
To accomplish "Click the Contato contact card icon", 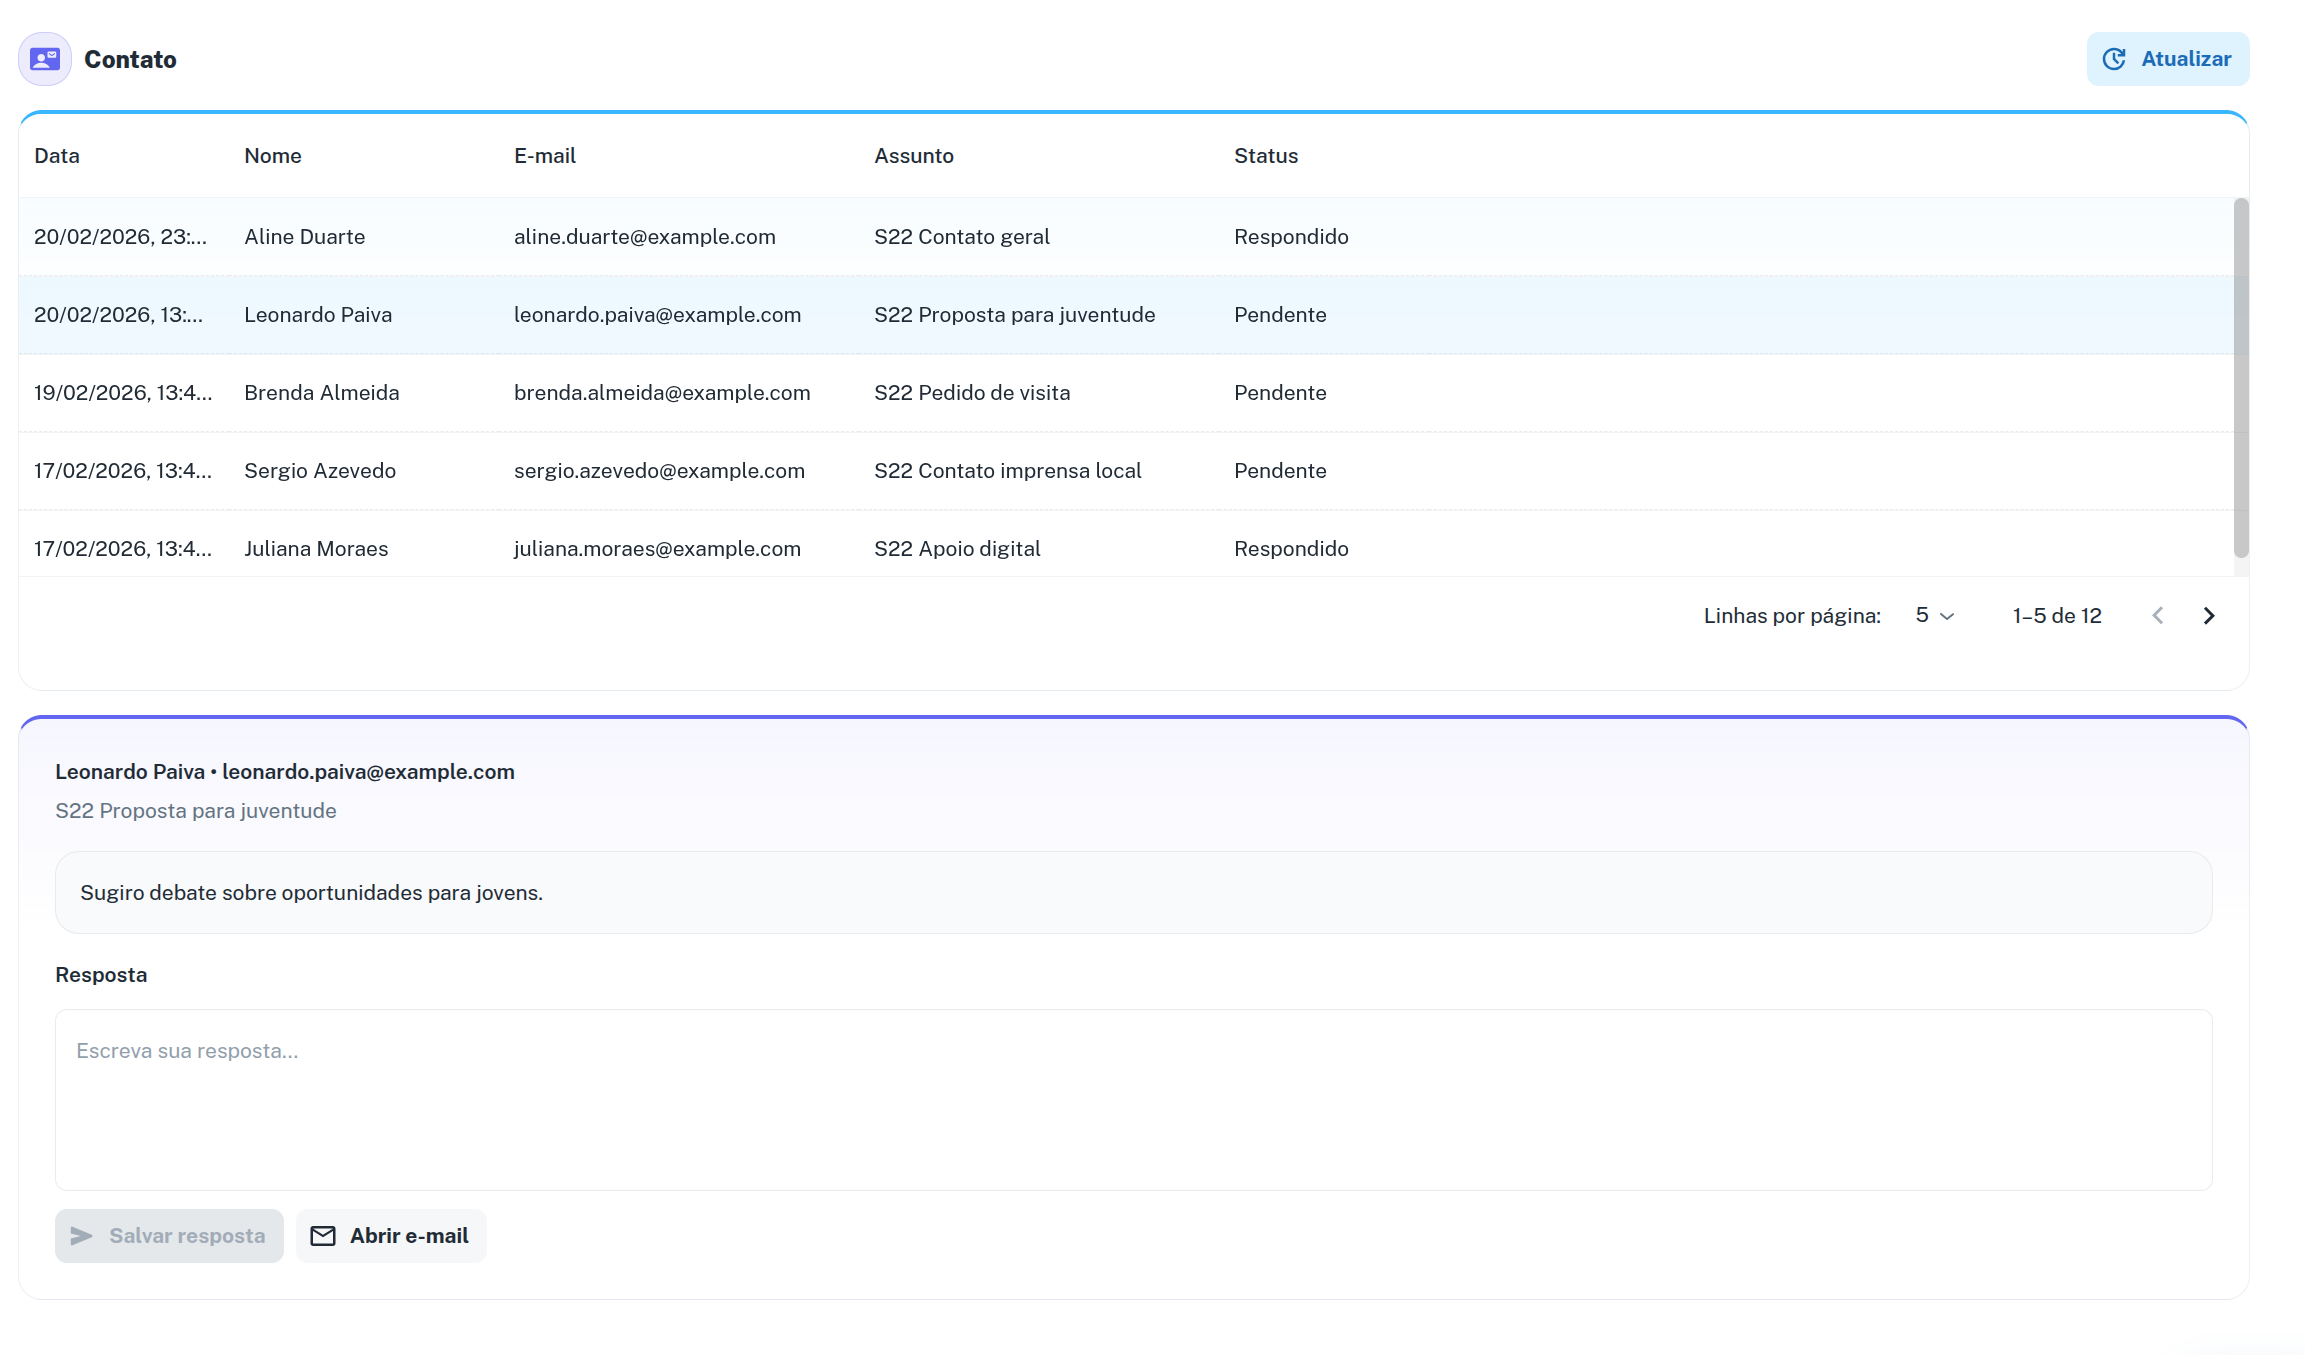I will tap(45, 59).
